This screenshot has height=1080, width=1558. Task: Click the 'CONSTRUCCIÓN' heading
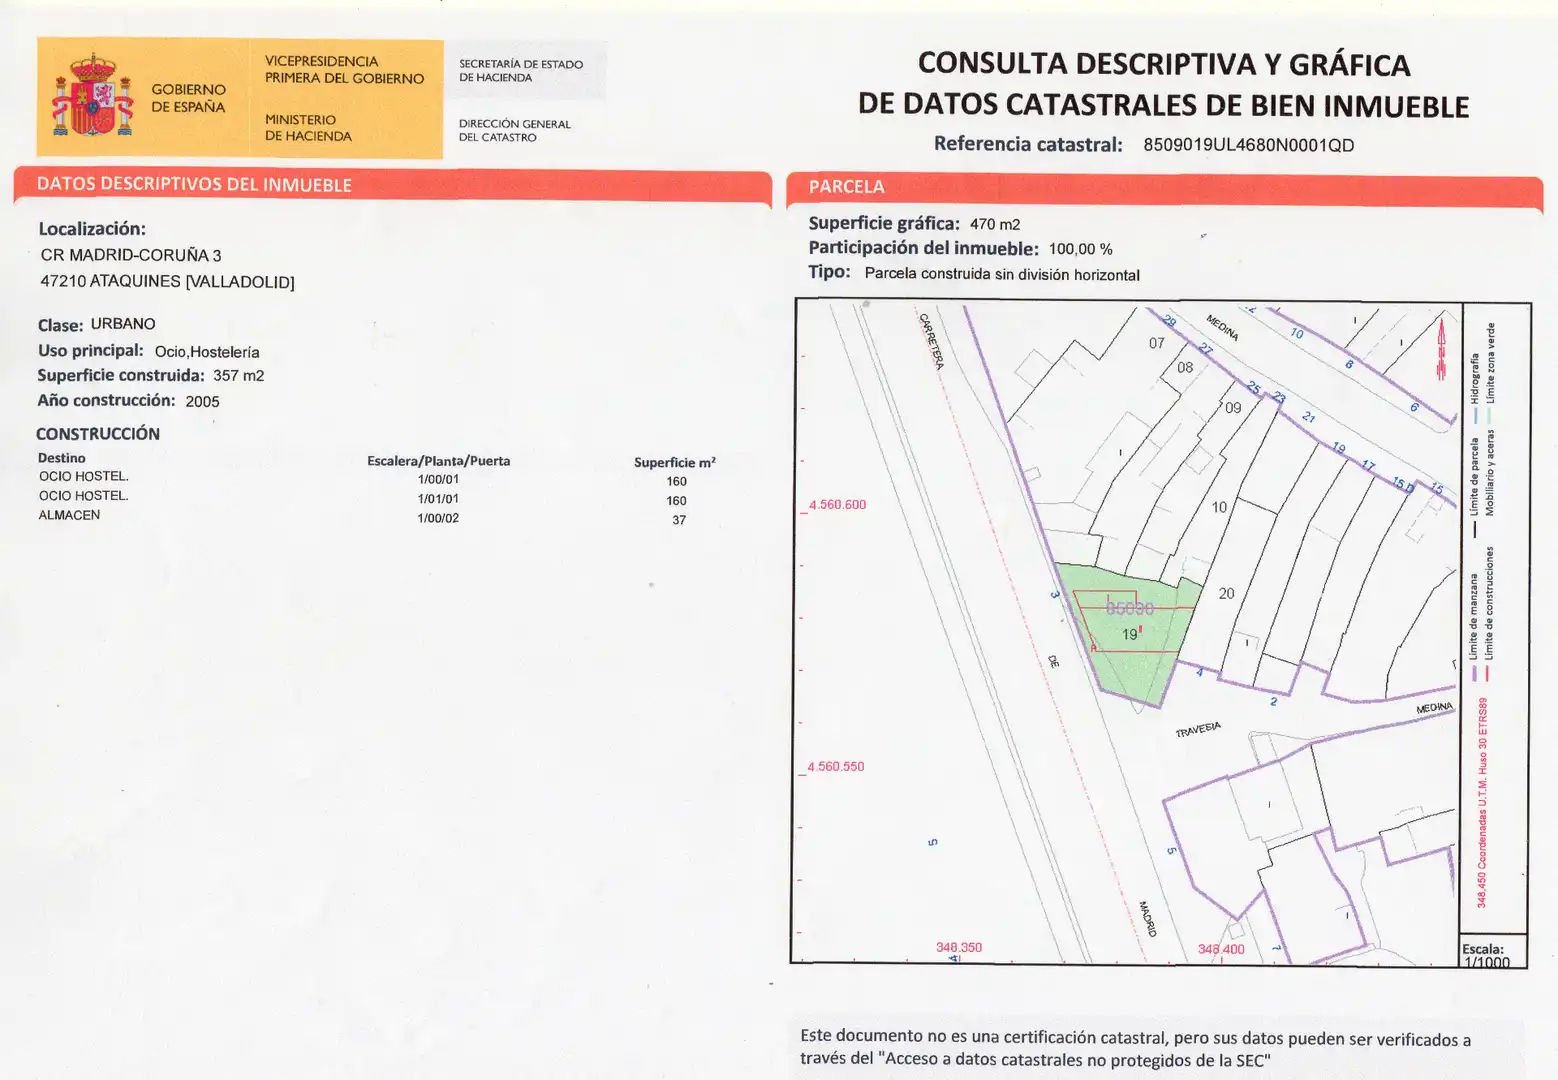click(x=98, y=434)
